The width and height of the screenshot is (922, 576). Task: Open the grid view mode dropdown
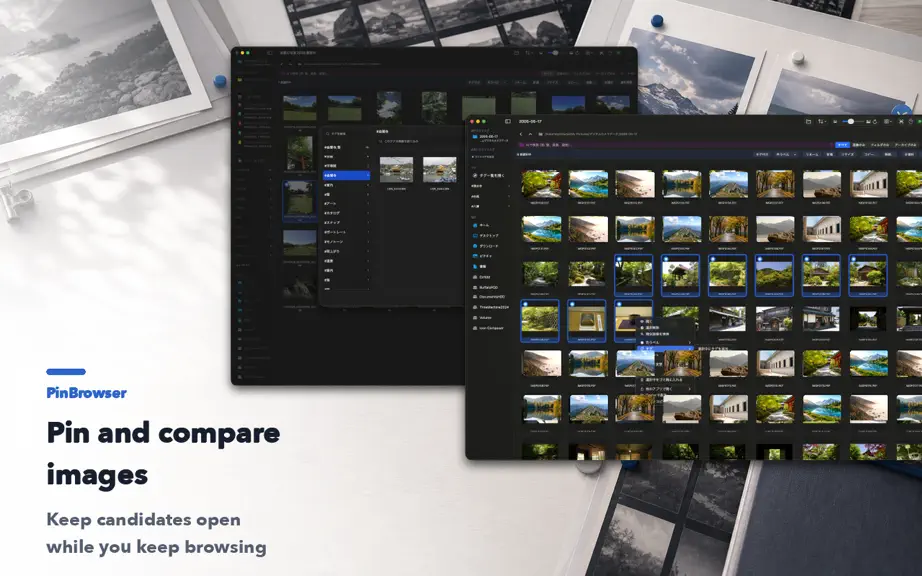pos(888,122)
